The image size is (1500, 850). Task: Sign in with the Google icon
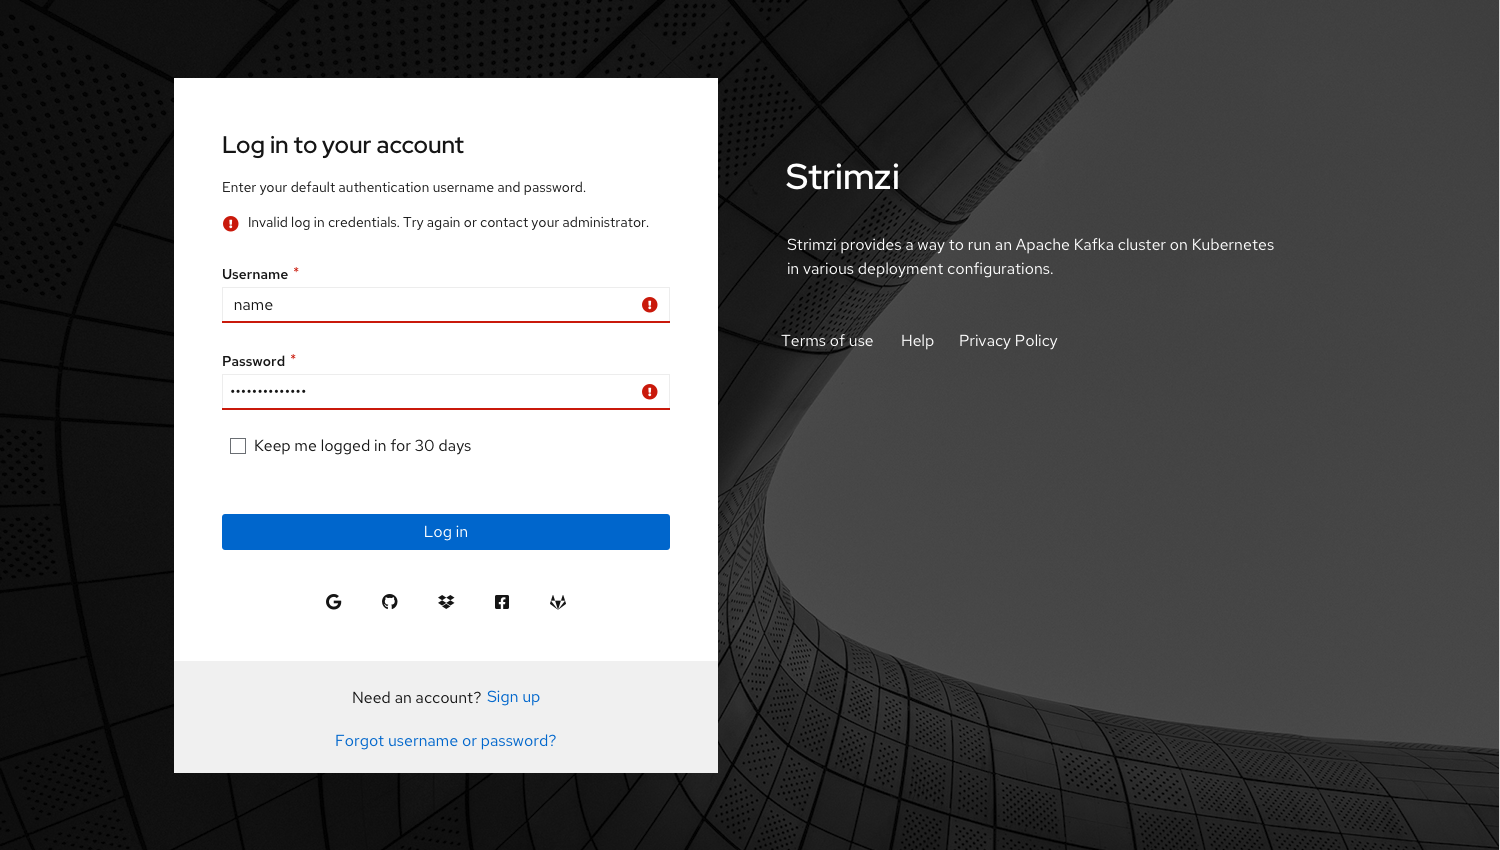pos(334,601)
